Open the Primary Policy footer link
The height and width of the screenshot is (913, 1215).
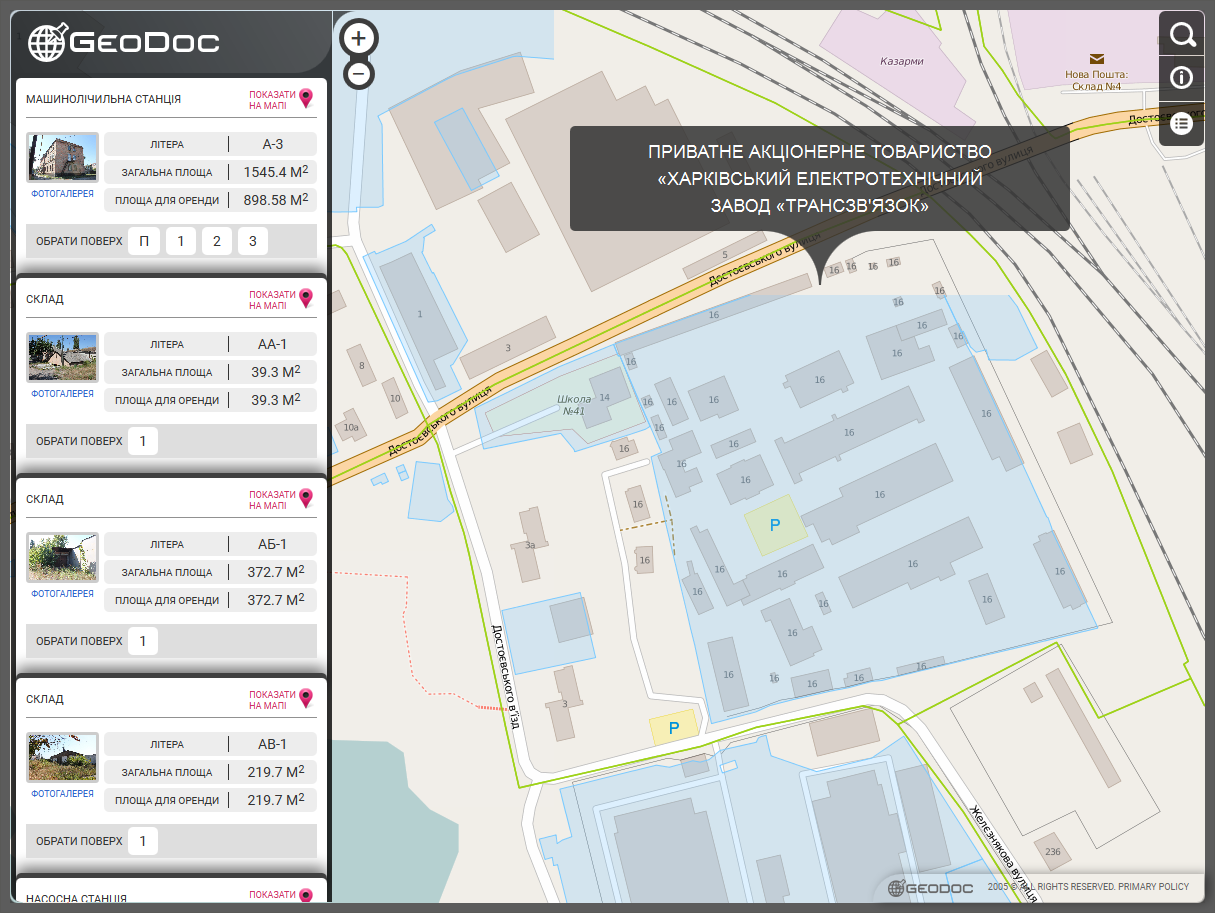pyautogui.click(x=1153, y=886)
